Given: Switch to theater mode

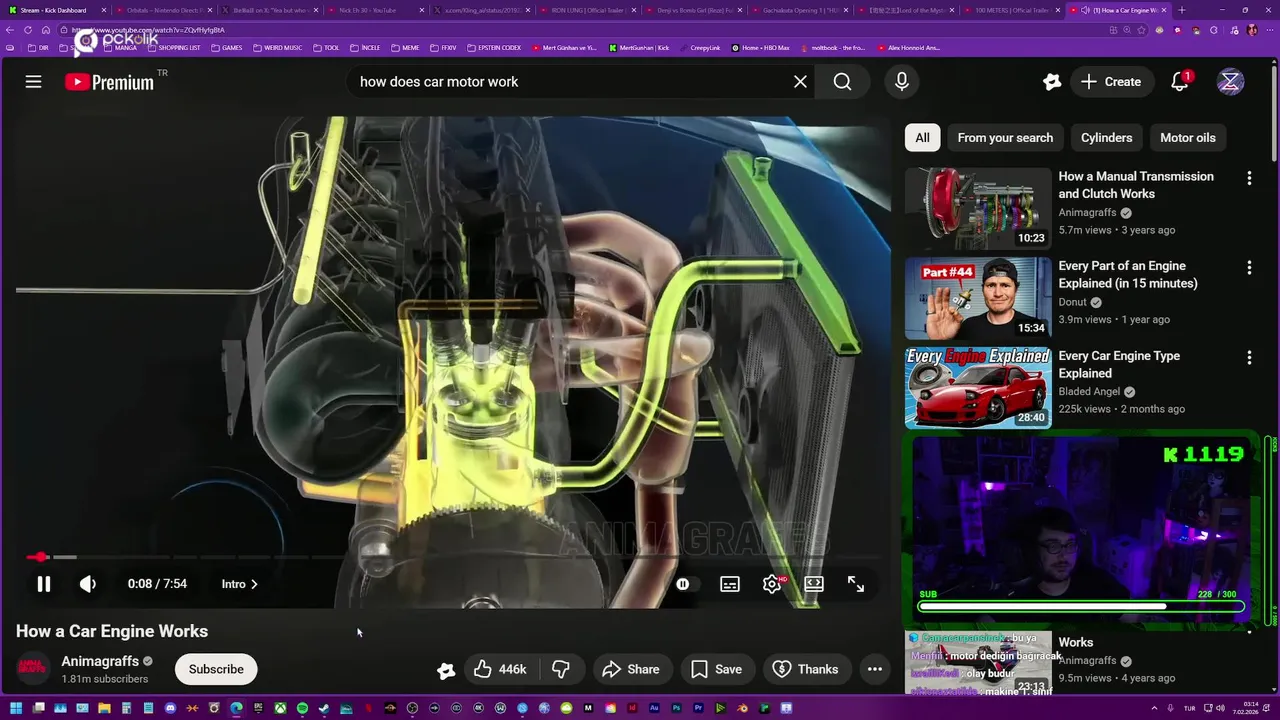Looking at the screenshot, I should pyautogui.click(x=814, y=584).
